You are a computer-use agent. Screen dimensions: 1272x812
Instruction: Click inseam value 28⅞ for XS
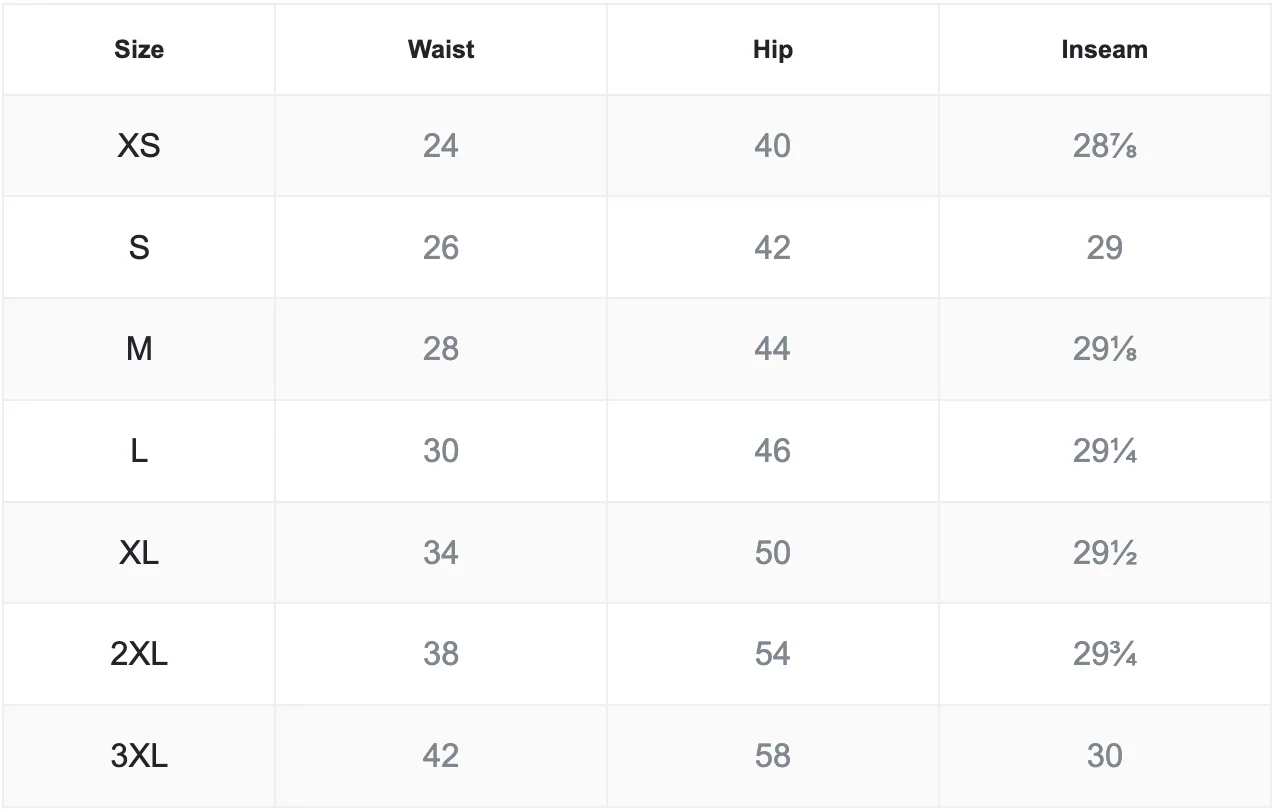pos(1104,146)
